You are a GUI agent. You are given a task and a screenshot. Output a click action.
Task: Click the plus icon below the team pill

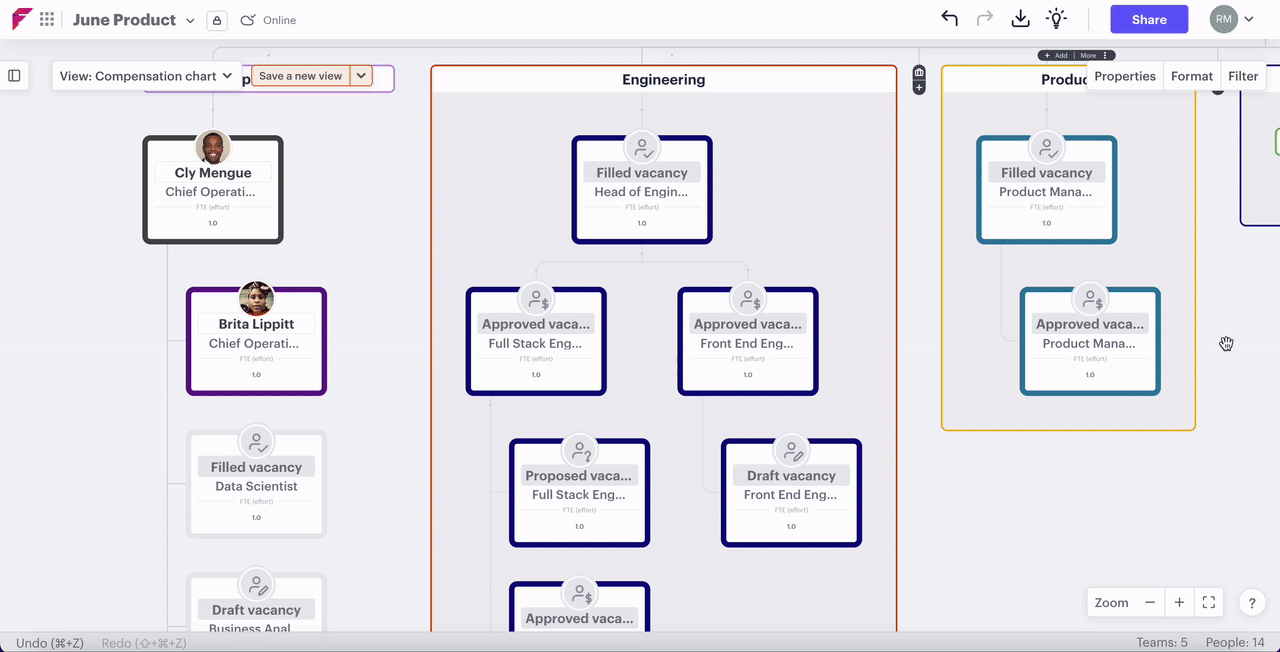coord(918,87)
